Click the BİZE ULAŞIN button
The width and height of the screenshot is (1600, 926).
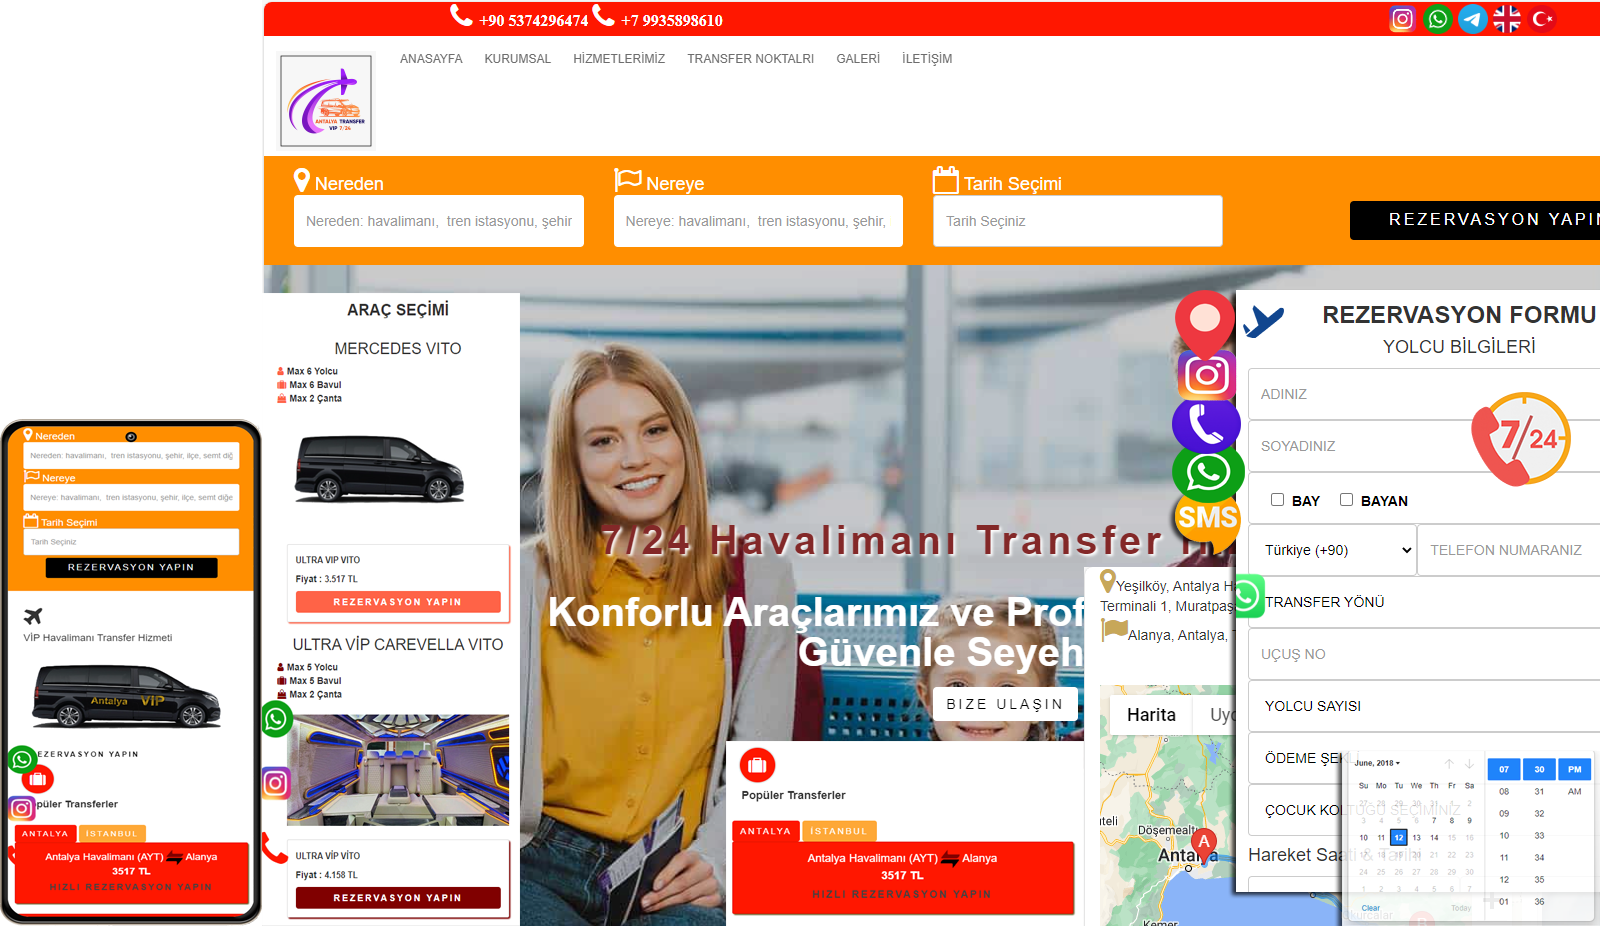pos(1005,704)
